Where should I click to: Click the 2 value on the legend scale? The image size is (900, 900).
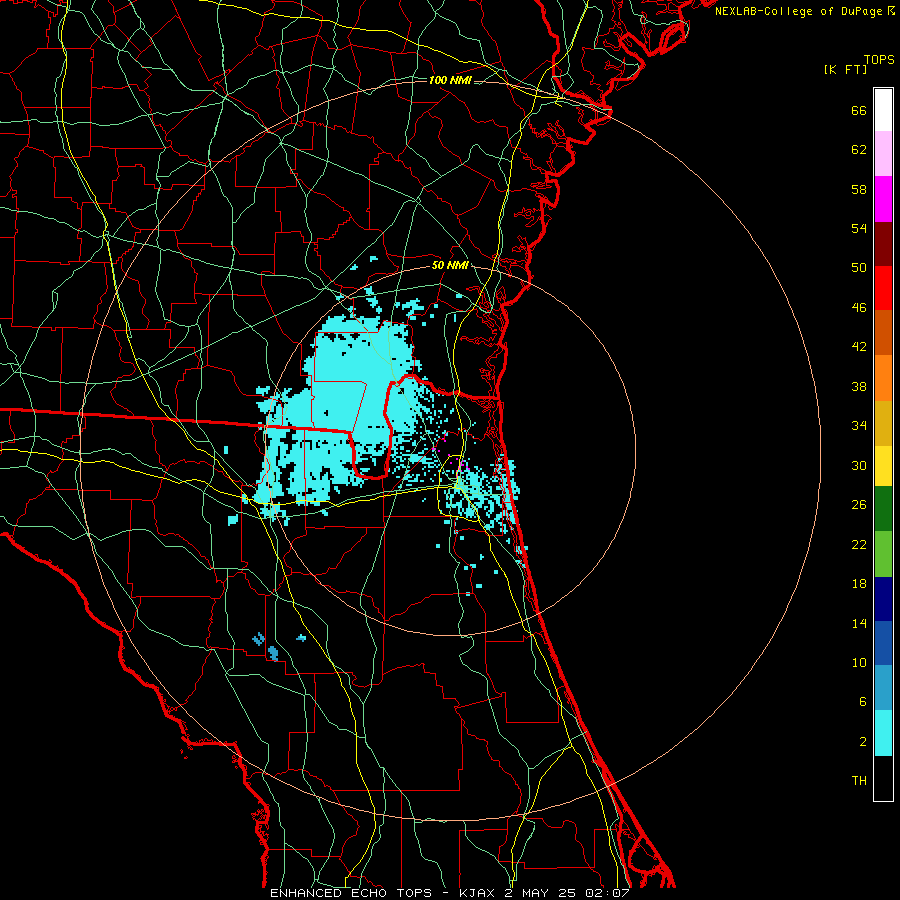[863, 742]
